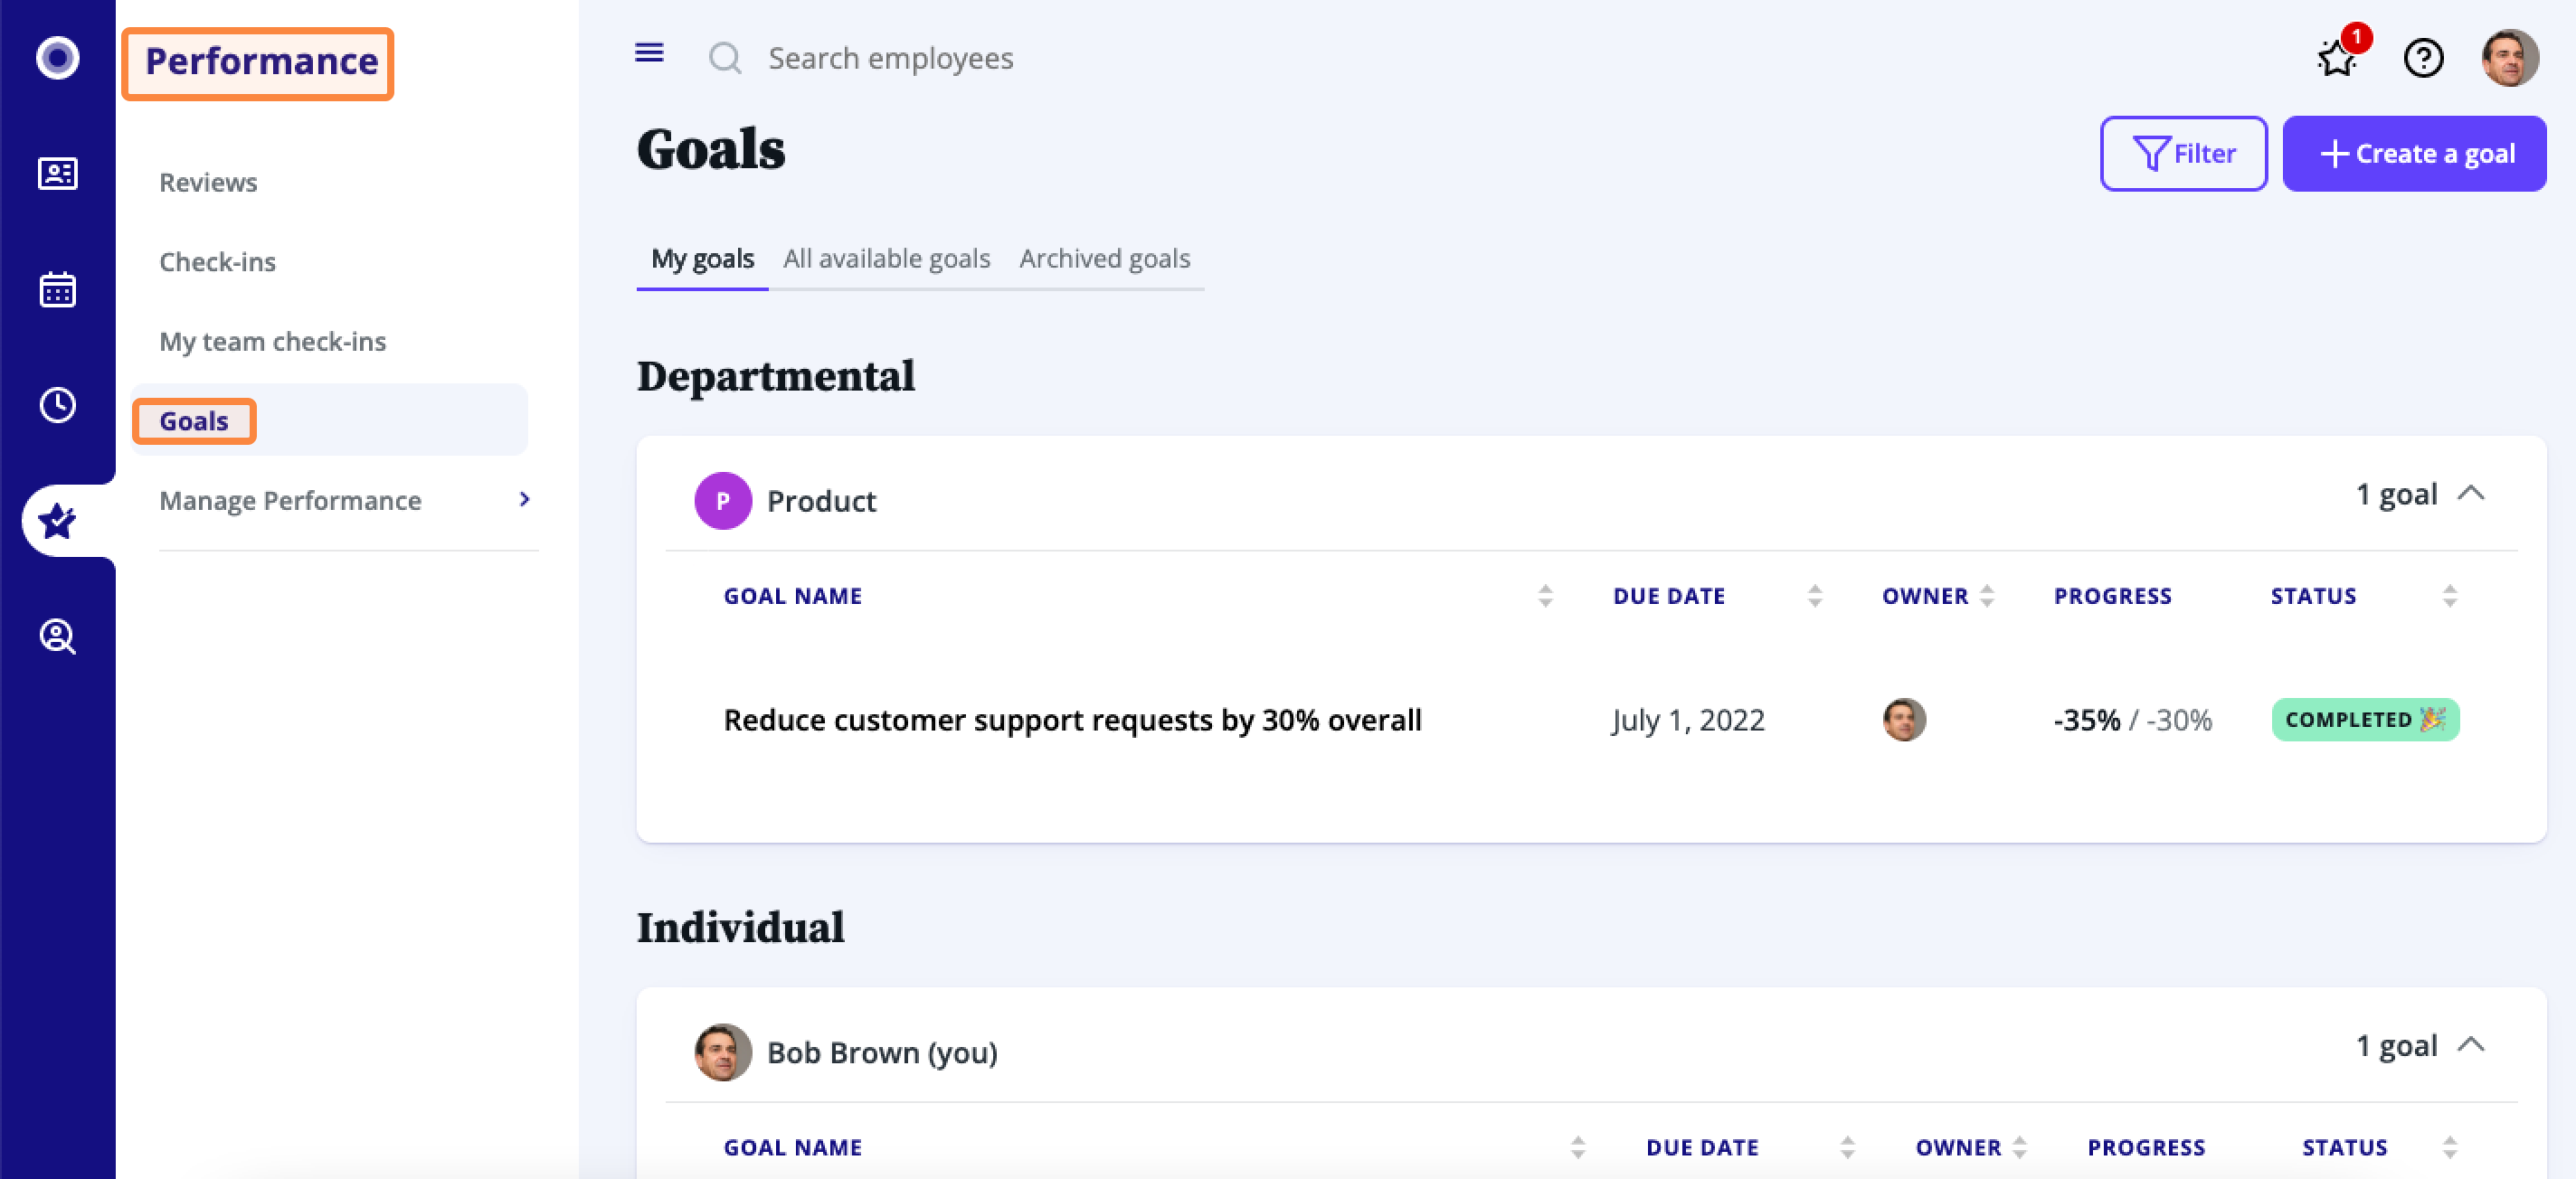The width and height of the screenshot is (2576, 1179).
Task: Select the star Performance sidebar icon
Action: (57, 521)
